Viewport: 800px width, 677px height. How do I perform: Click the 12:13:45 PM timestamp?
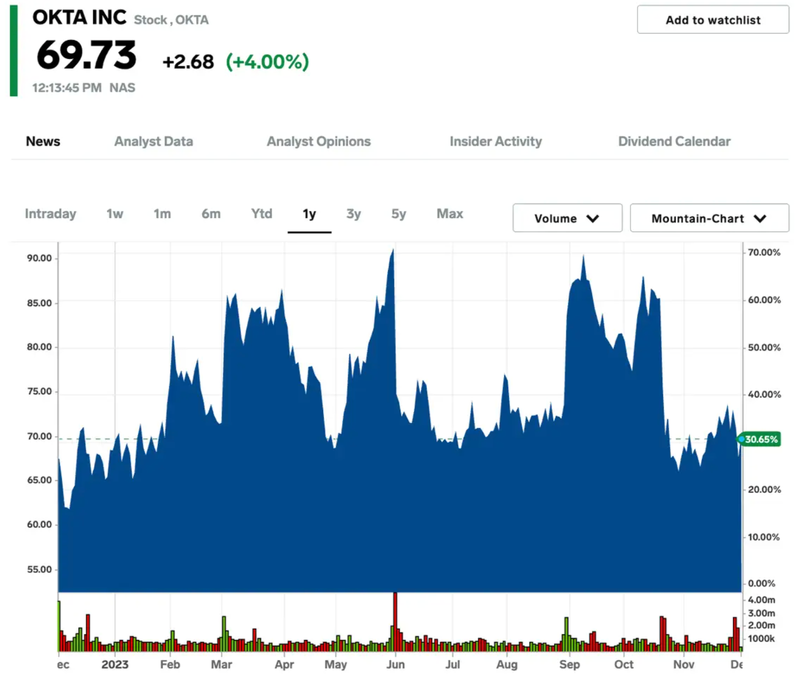[x=67, y=88]
